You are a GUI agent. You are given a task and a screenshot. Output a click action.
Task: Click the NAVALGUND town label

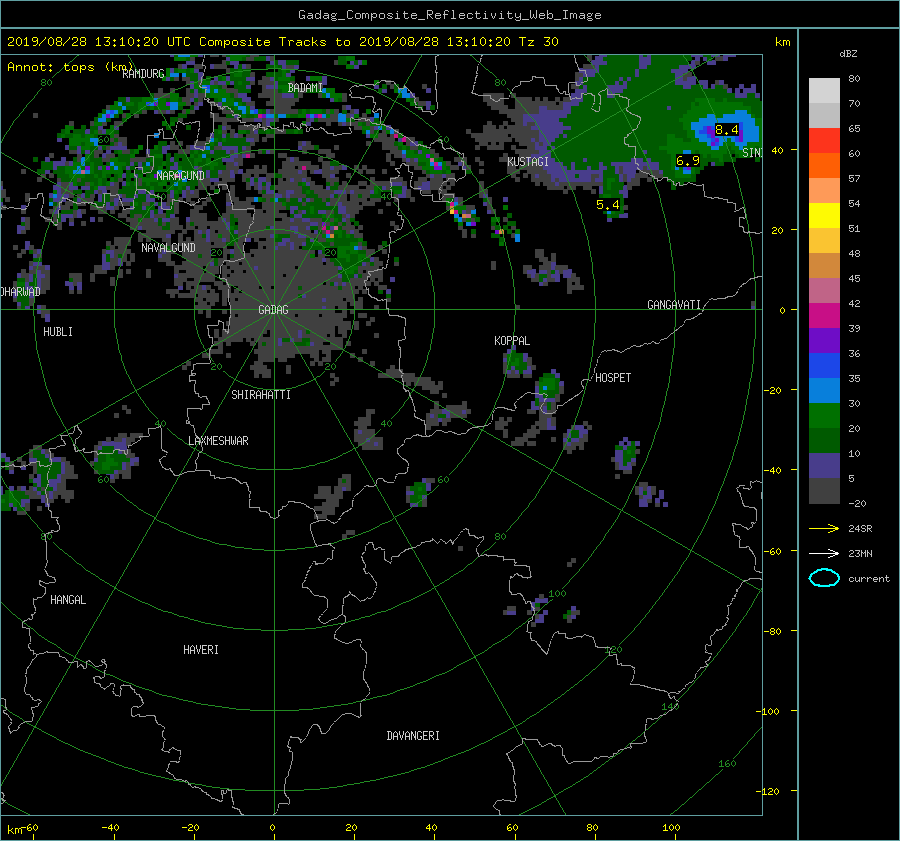click(168, 248)
